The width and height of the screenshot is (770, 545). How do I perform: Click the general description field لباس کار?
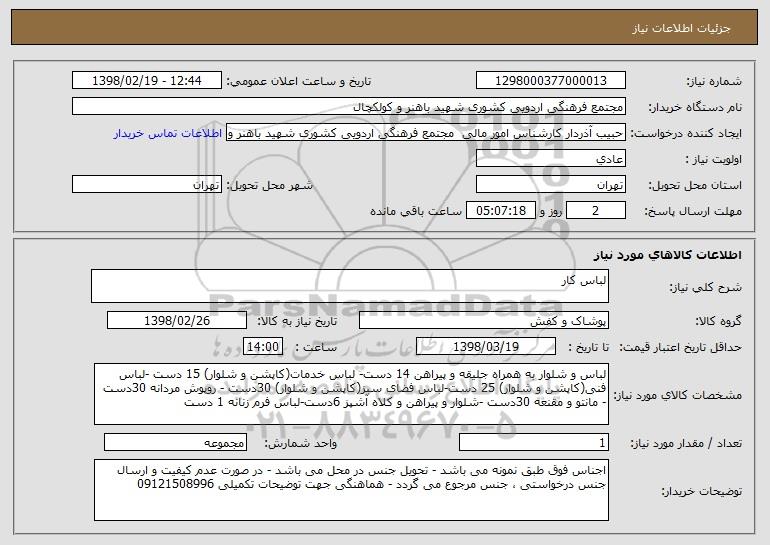[x=350, y=286]
